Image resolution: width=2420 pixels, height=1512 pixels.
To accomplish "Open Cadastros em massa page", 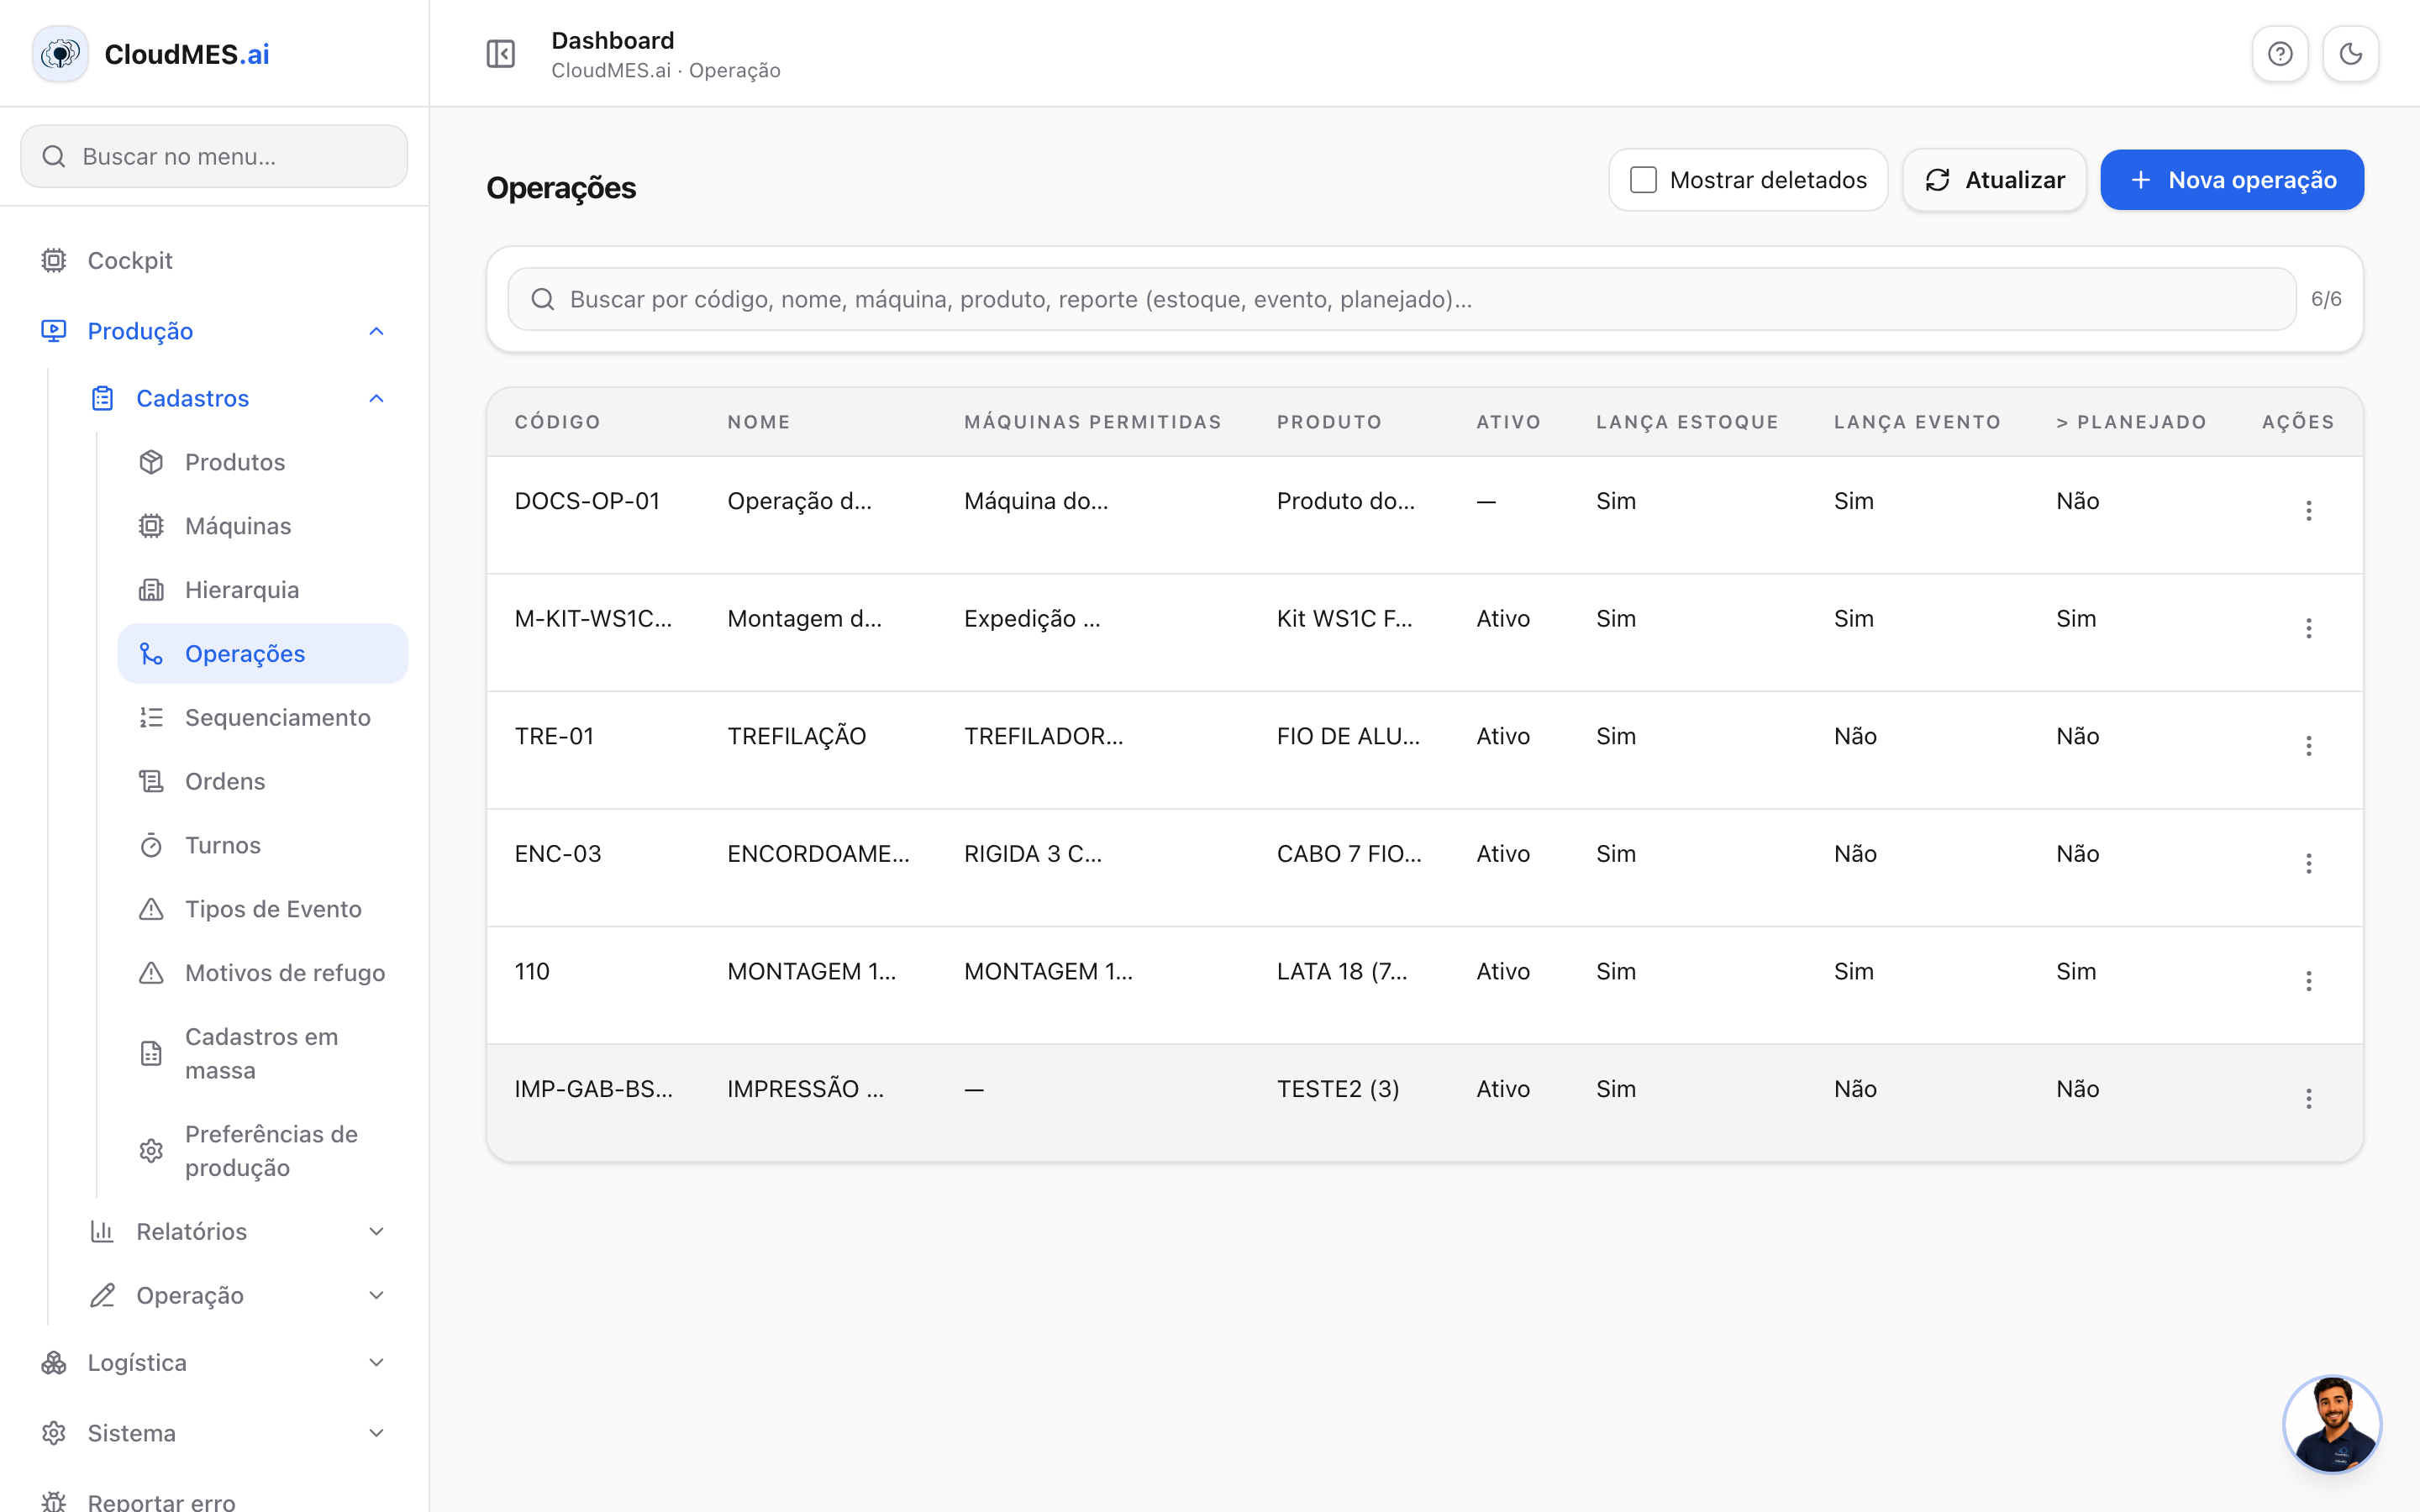I will pos(263,1054).
